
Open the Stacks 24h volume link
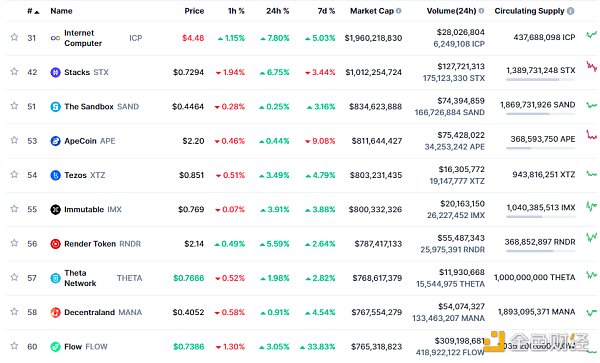[x=461, y=67]
